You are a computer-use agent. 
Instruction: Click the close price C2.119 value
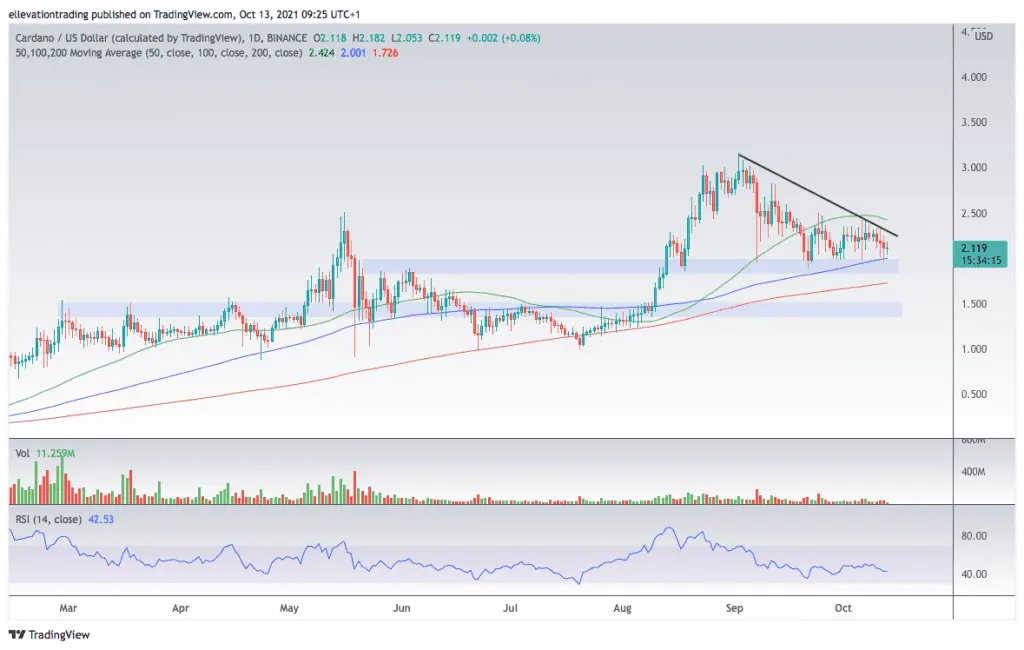tap(445, 38)
